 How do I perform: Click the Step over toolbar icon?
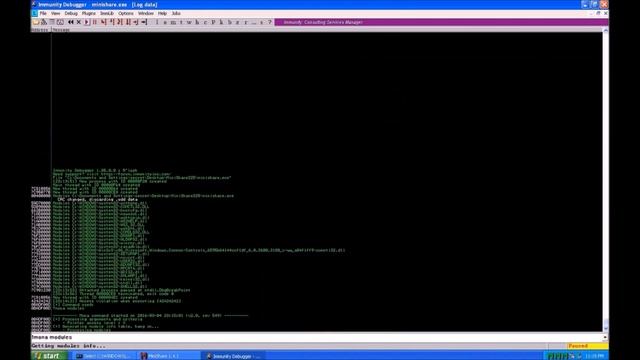point(111,22)
